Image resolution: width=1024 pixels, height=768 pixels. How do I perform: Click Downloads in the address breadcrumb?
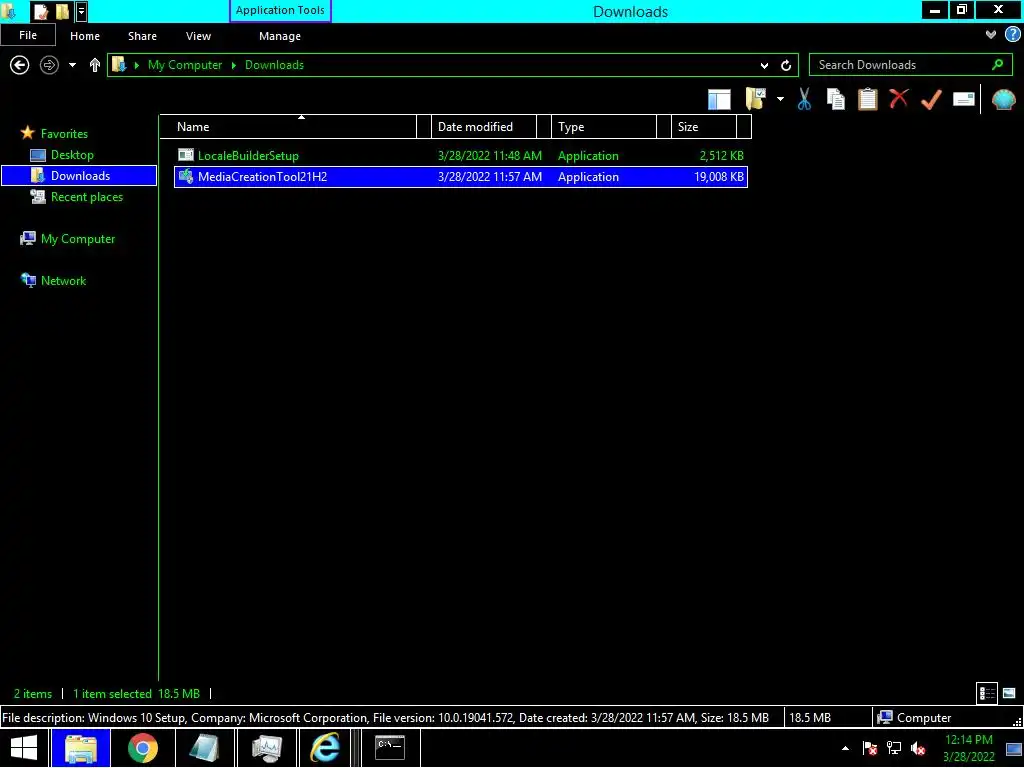click(x=274, y=65)
